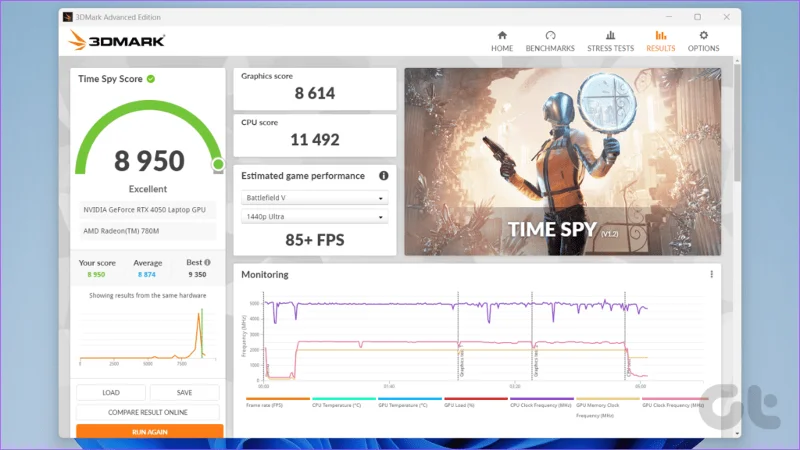Close the 3DMark window

(x=727, y=17)
